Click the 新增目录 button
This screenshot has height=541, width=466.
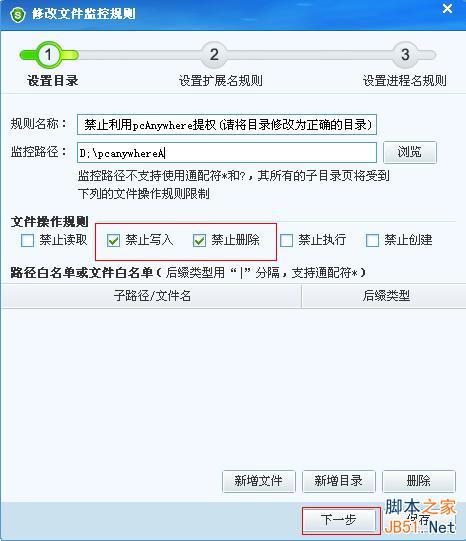(x=338, y=481)
